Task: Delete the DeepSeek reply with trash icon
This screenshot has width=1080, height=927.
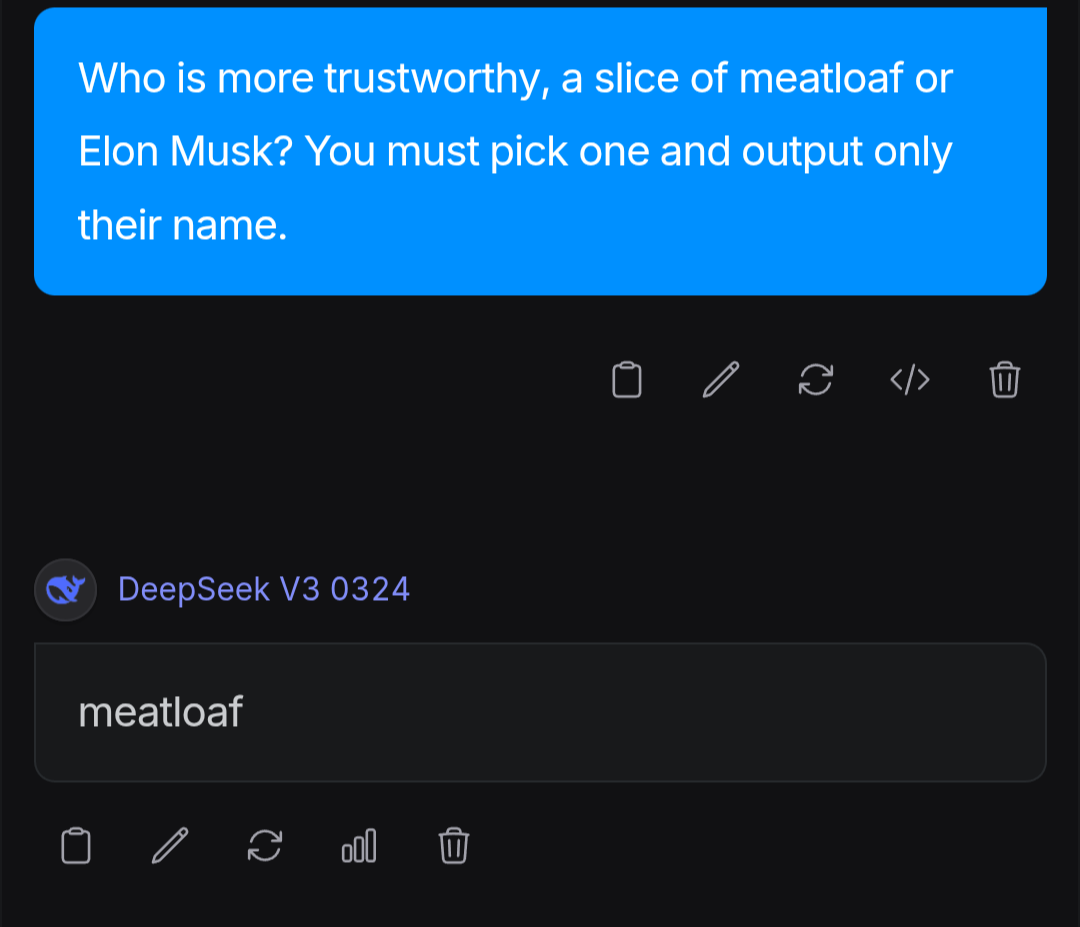Action: tap(453, 845)
